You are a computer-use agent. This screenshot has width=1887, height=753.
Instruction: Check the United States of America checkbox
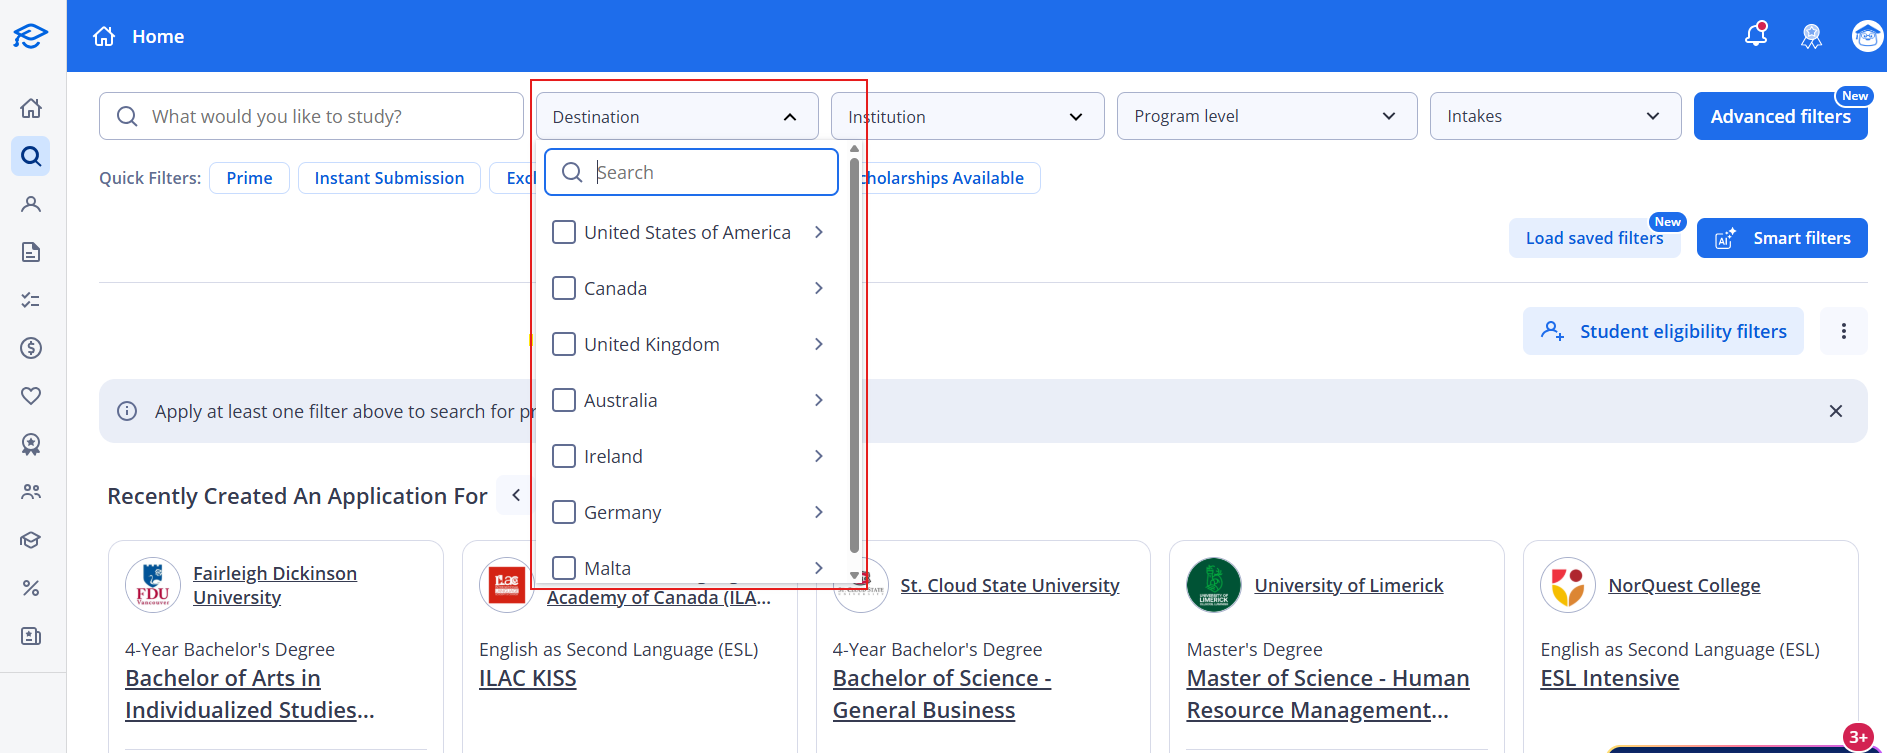[x=564, y=232]
